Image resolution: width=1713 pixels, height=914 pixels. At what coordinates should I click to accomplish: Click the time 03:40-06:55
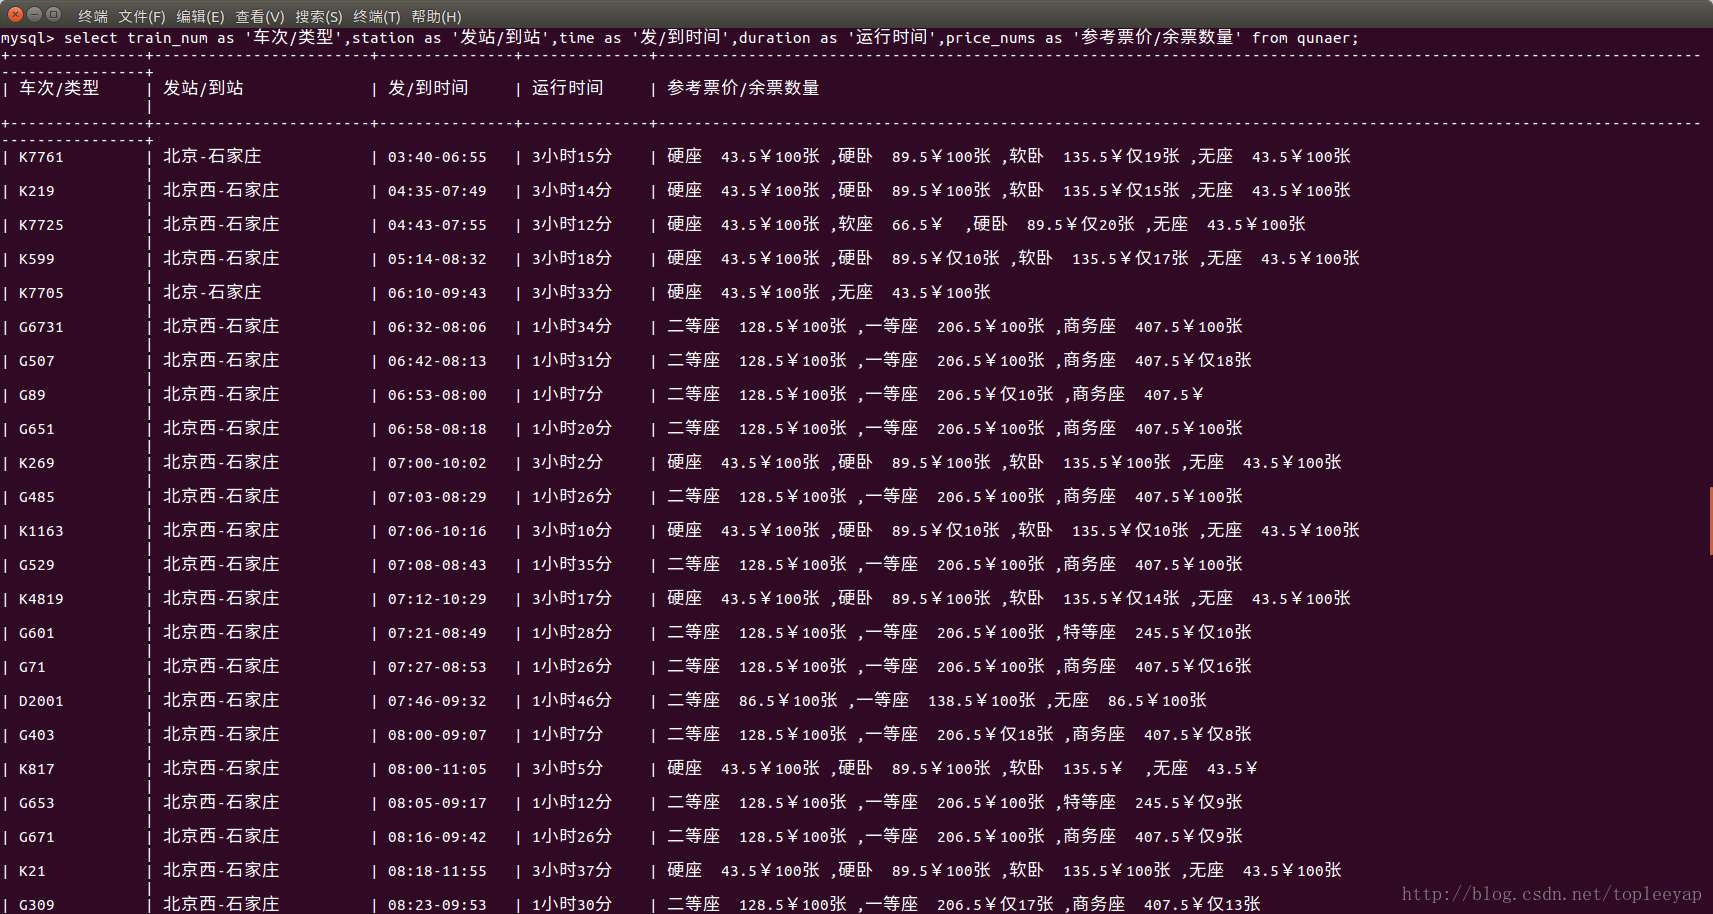[x=437, y=157]
